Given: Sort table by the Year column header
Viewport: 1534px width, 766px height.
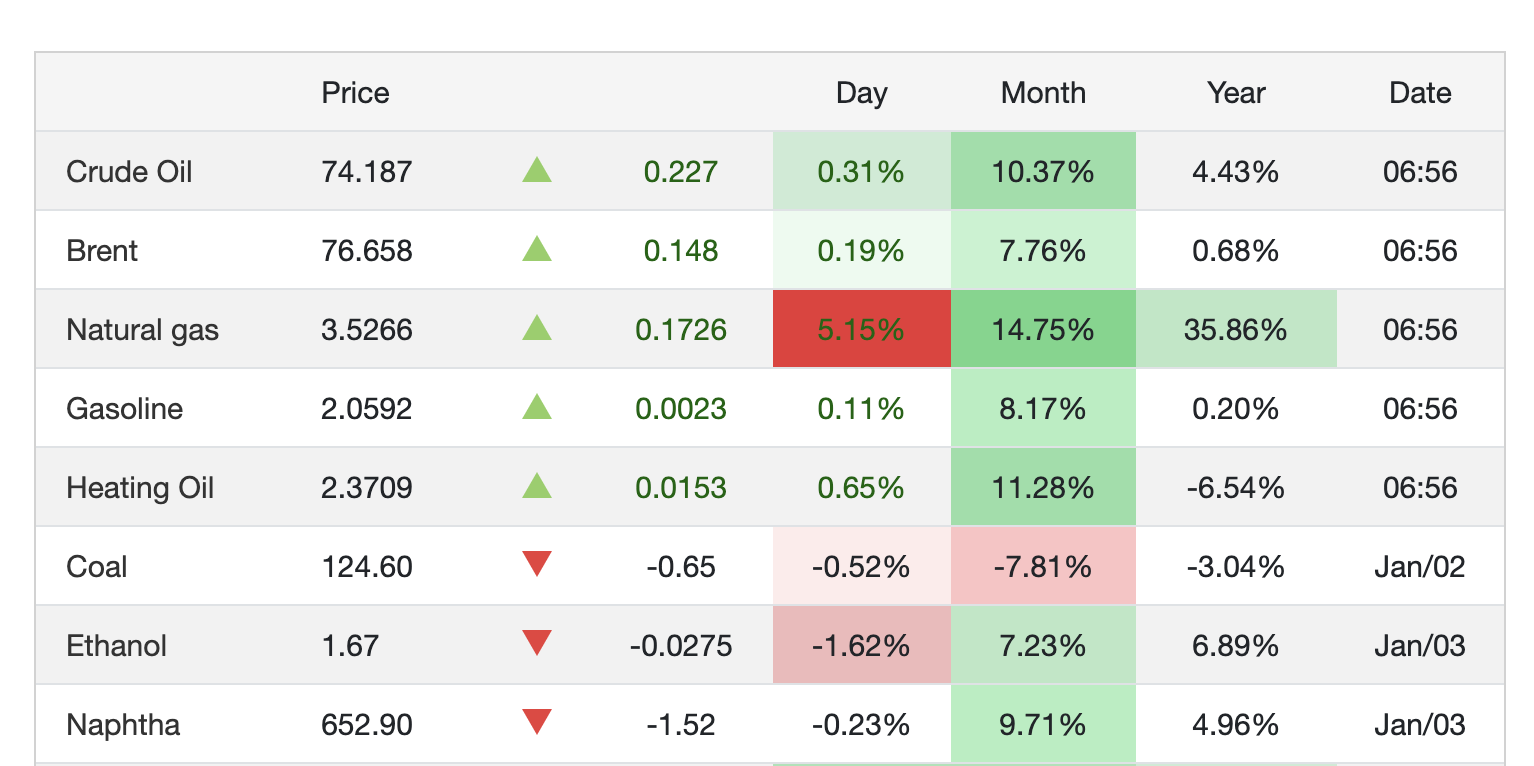Looking at the screenshot, I should [1236, 93].
